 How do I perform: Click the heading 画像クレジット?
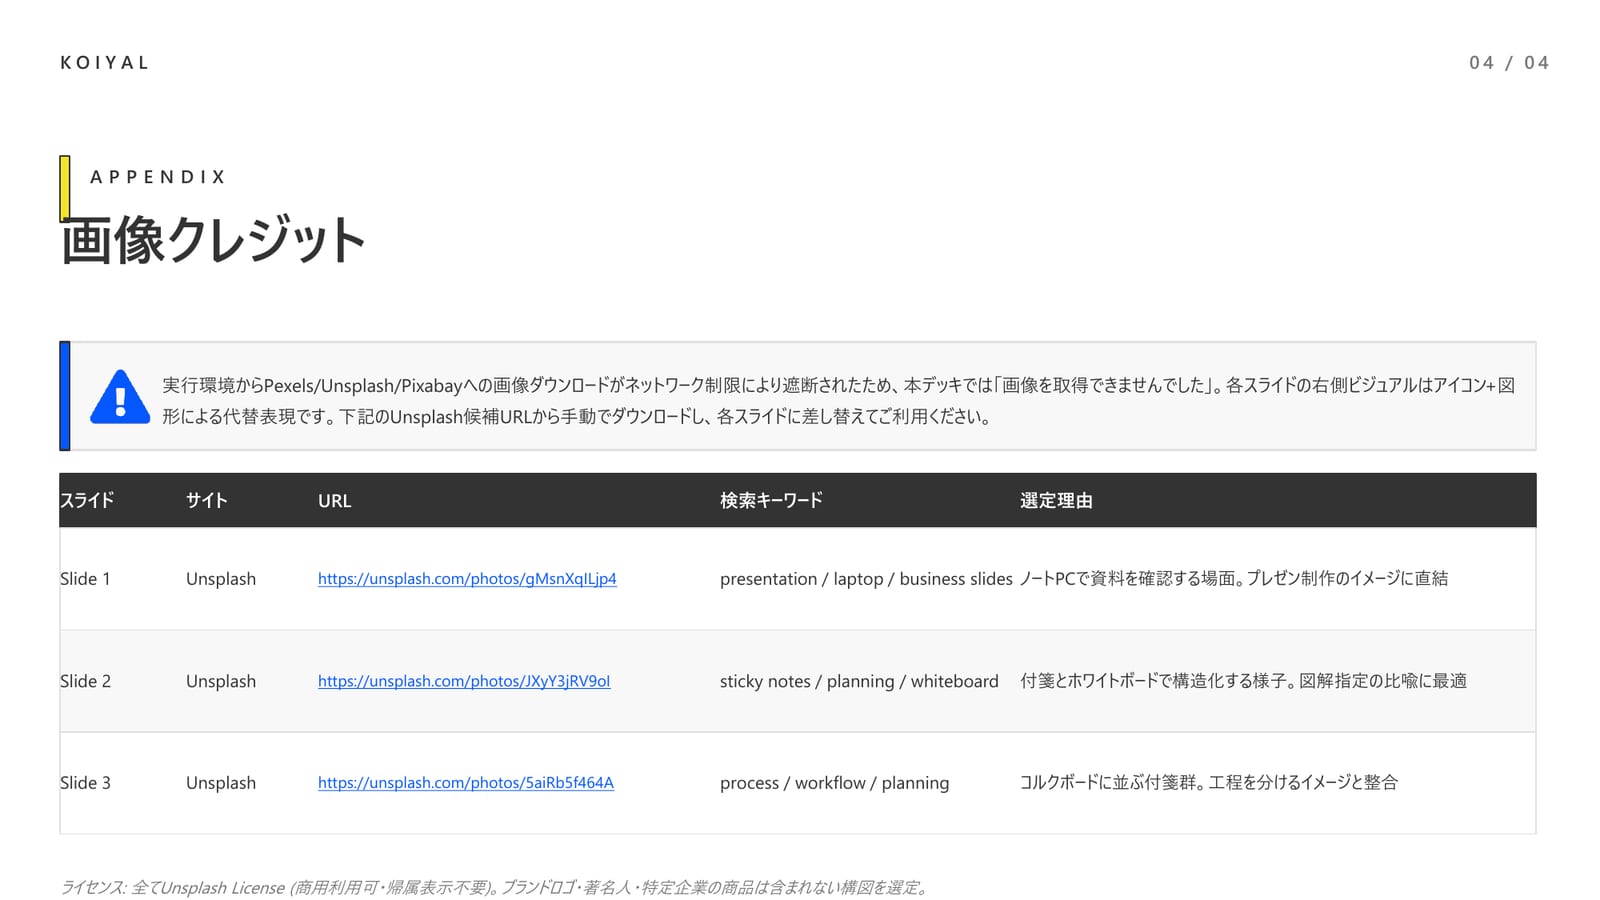coord(213,240)
